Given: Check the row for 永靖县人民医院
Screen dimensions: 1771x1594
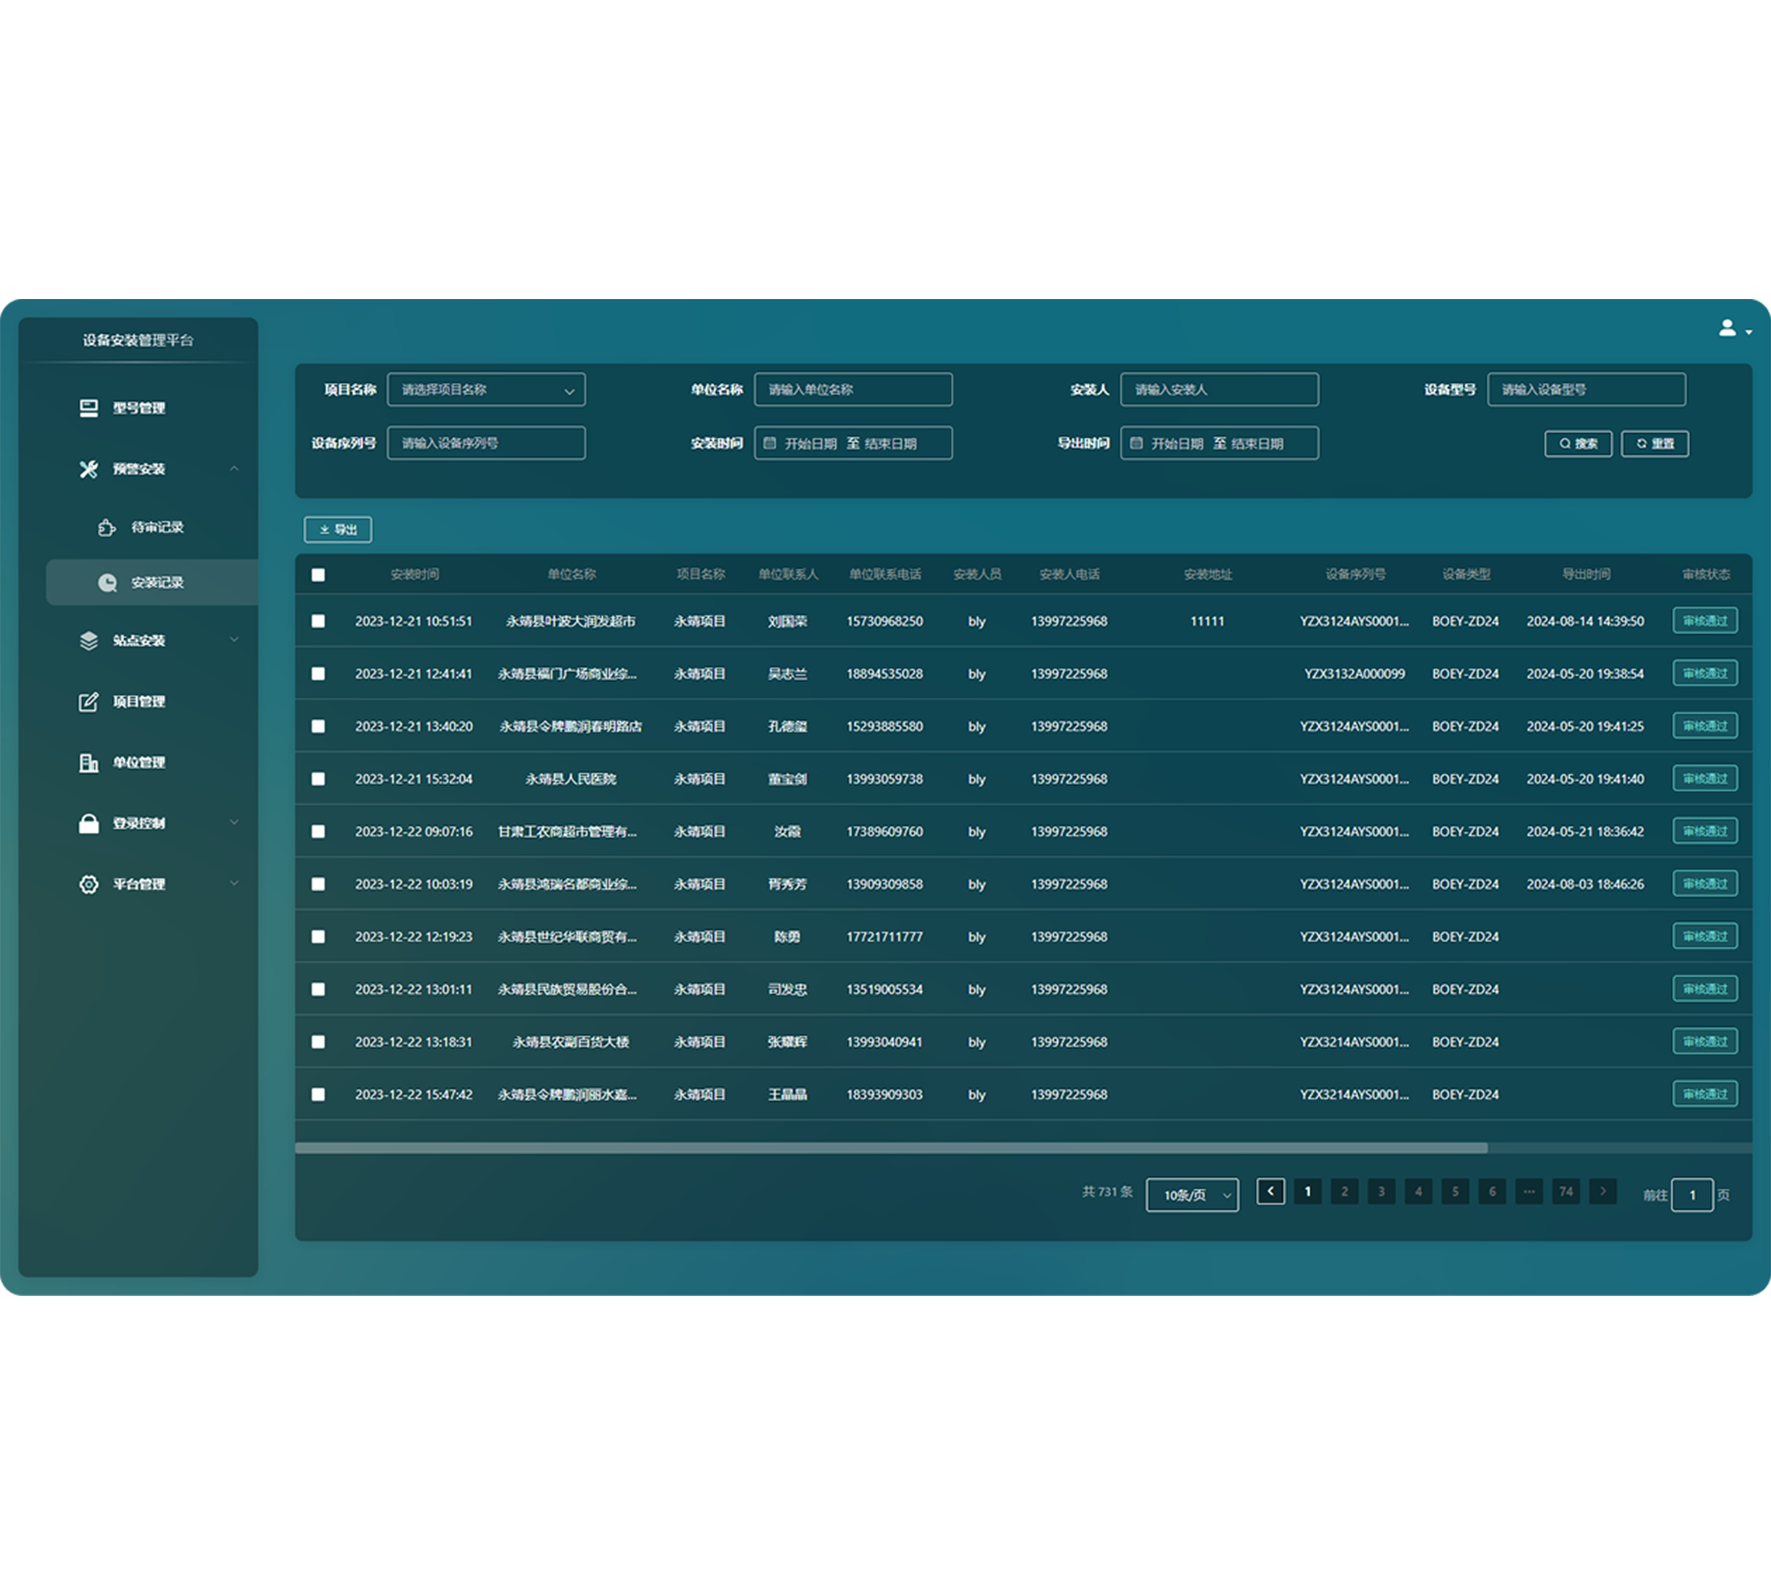Looking at the screenshot, I should point(318,779).
